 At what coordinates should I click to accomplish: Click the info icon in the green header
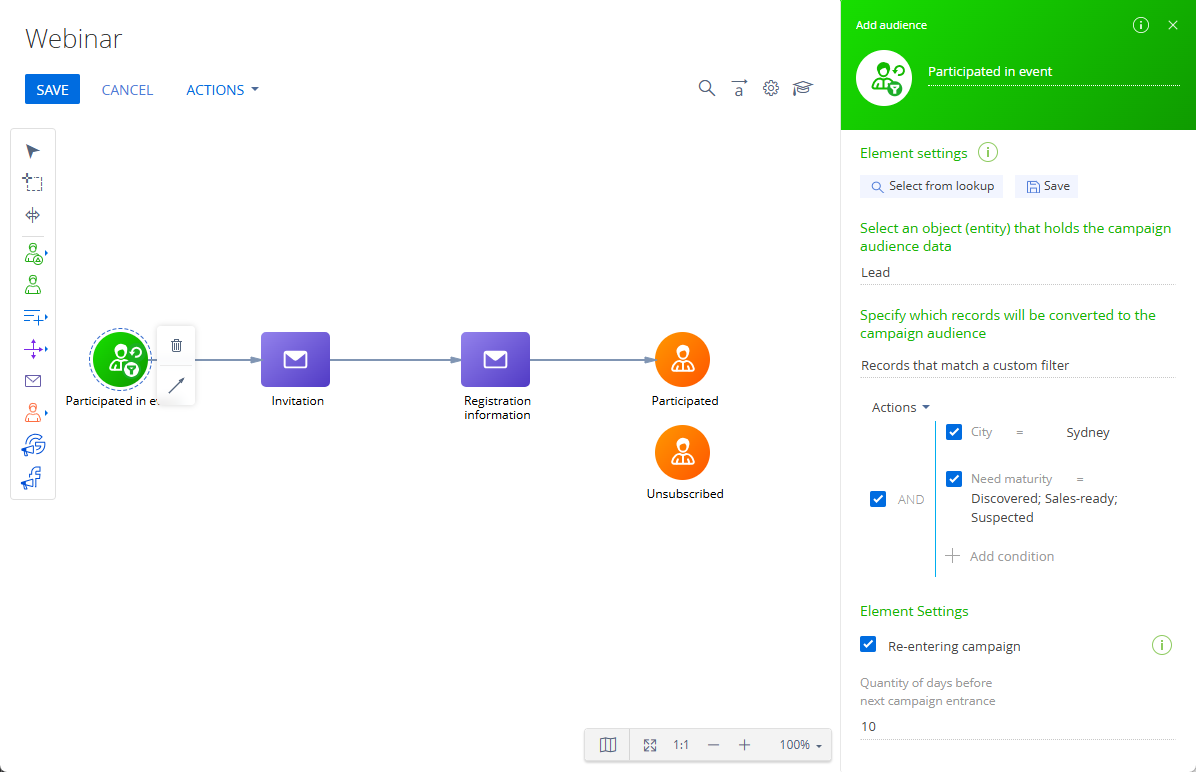point(1140,25)
